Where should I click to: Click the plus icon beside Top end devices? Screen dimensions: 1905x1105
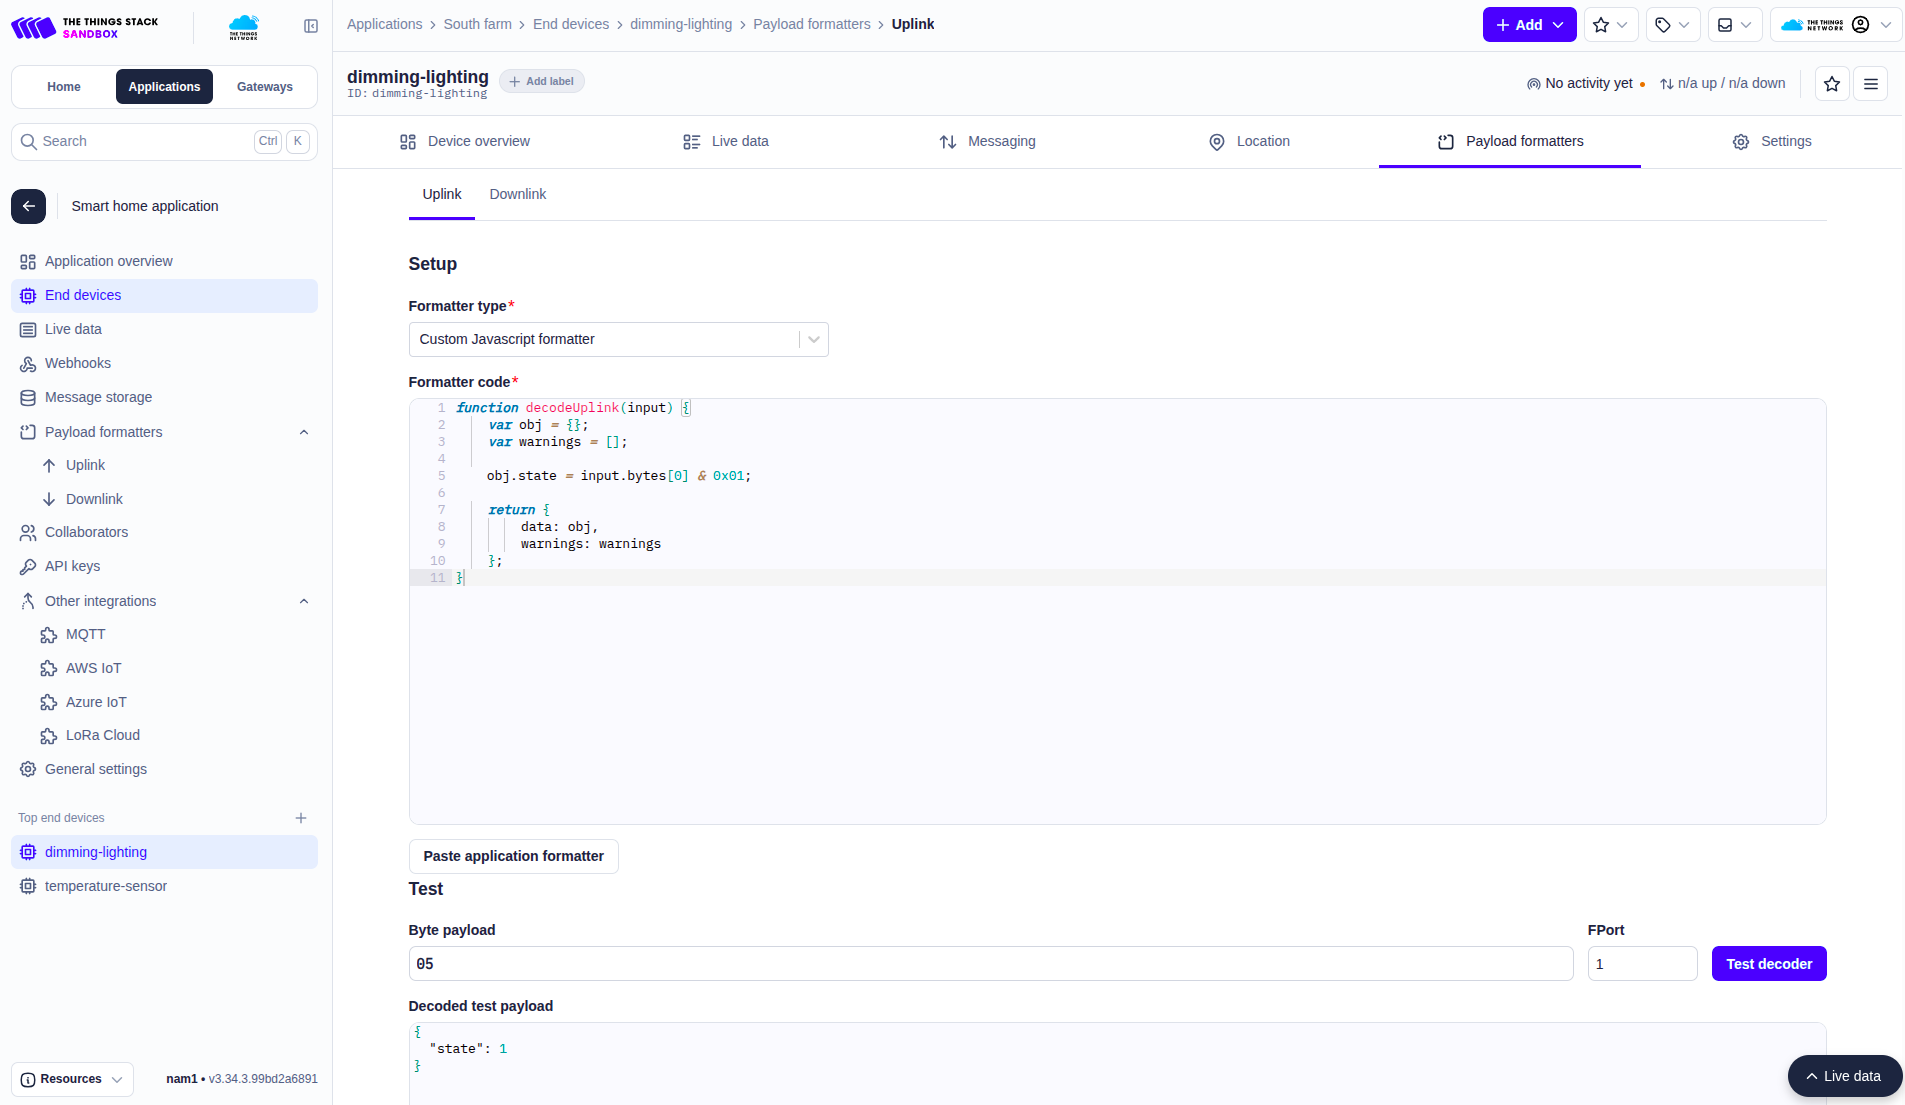[301, 818]
